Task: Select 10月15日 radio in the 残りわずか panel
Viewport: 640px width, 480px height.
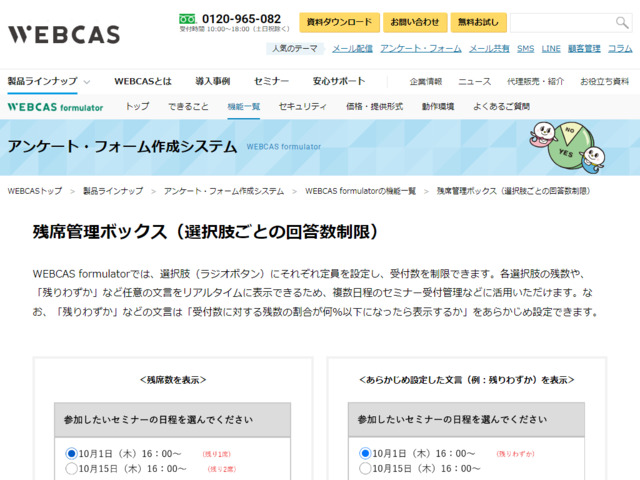Action: 365,468
